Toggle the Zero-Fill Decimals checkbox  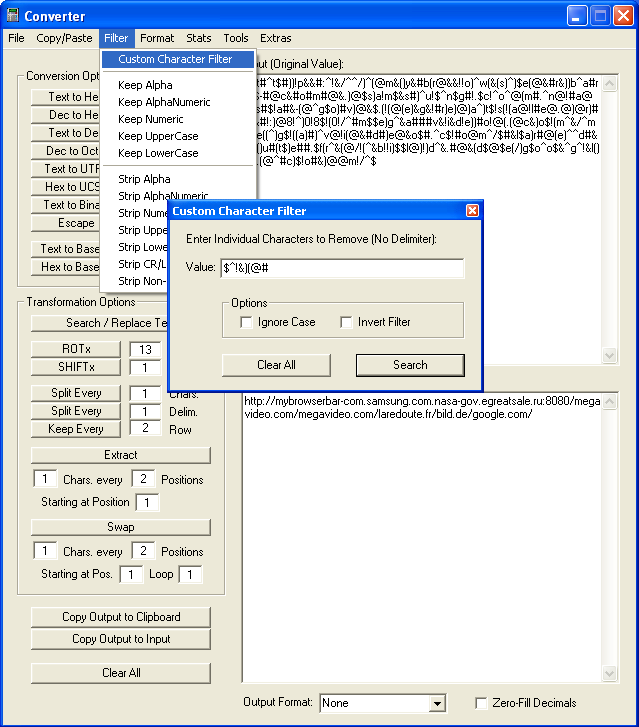pos(482,703)
